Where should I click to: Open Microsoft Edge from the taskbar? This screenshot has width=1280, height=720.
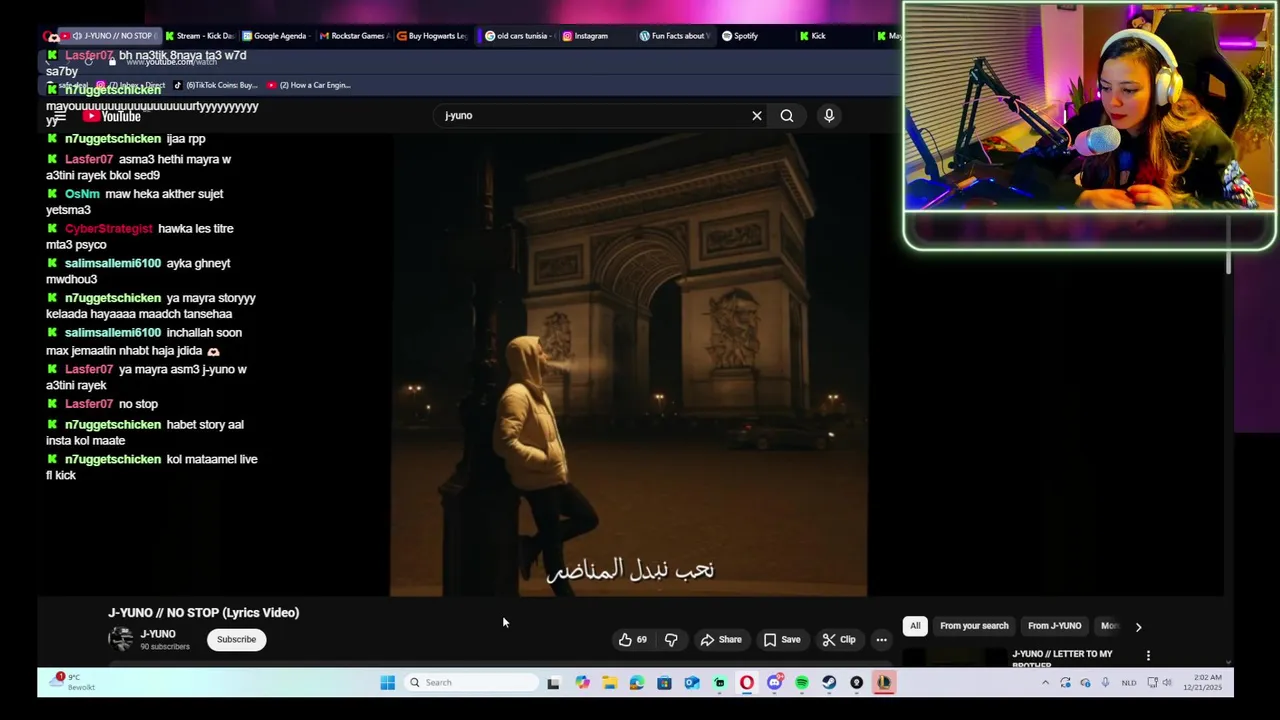636,683
